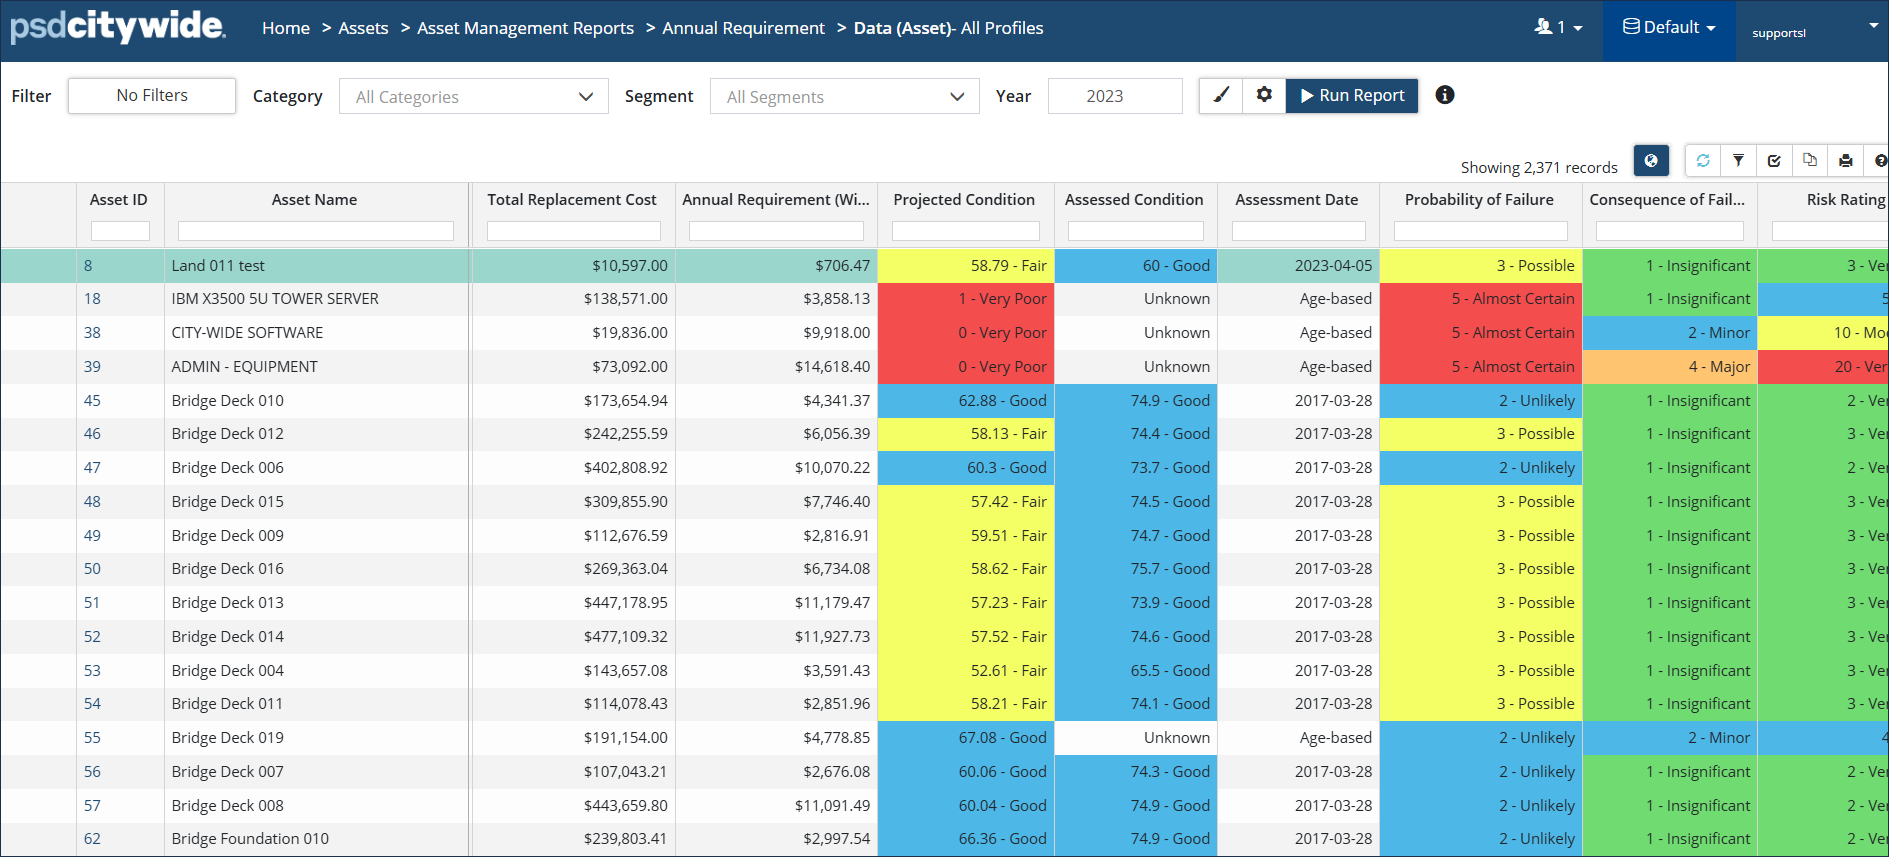Navigate to Assets in the breadcrumb
Viewport: 1889px width, 857px height.
363,28
